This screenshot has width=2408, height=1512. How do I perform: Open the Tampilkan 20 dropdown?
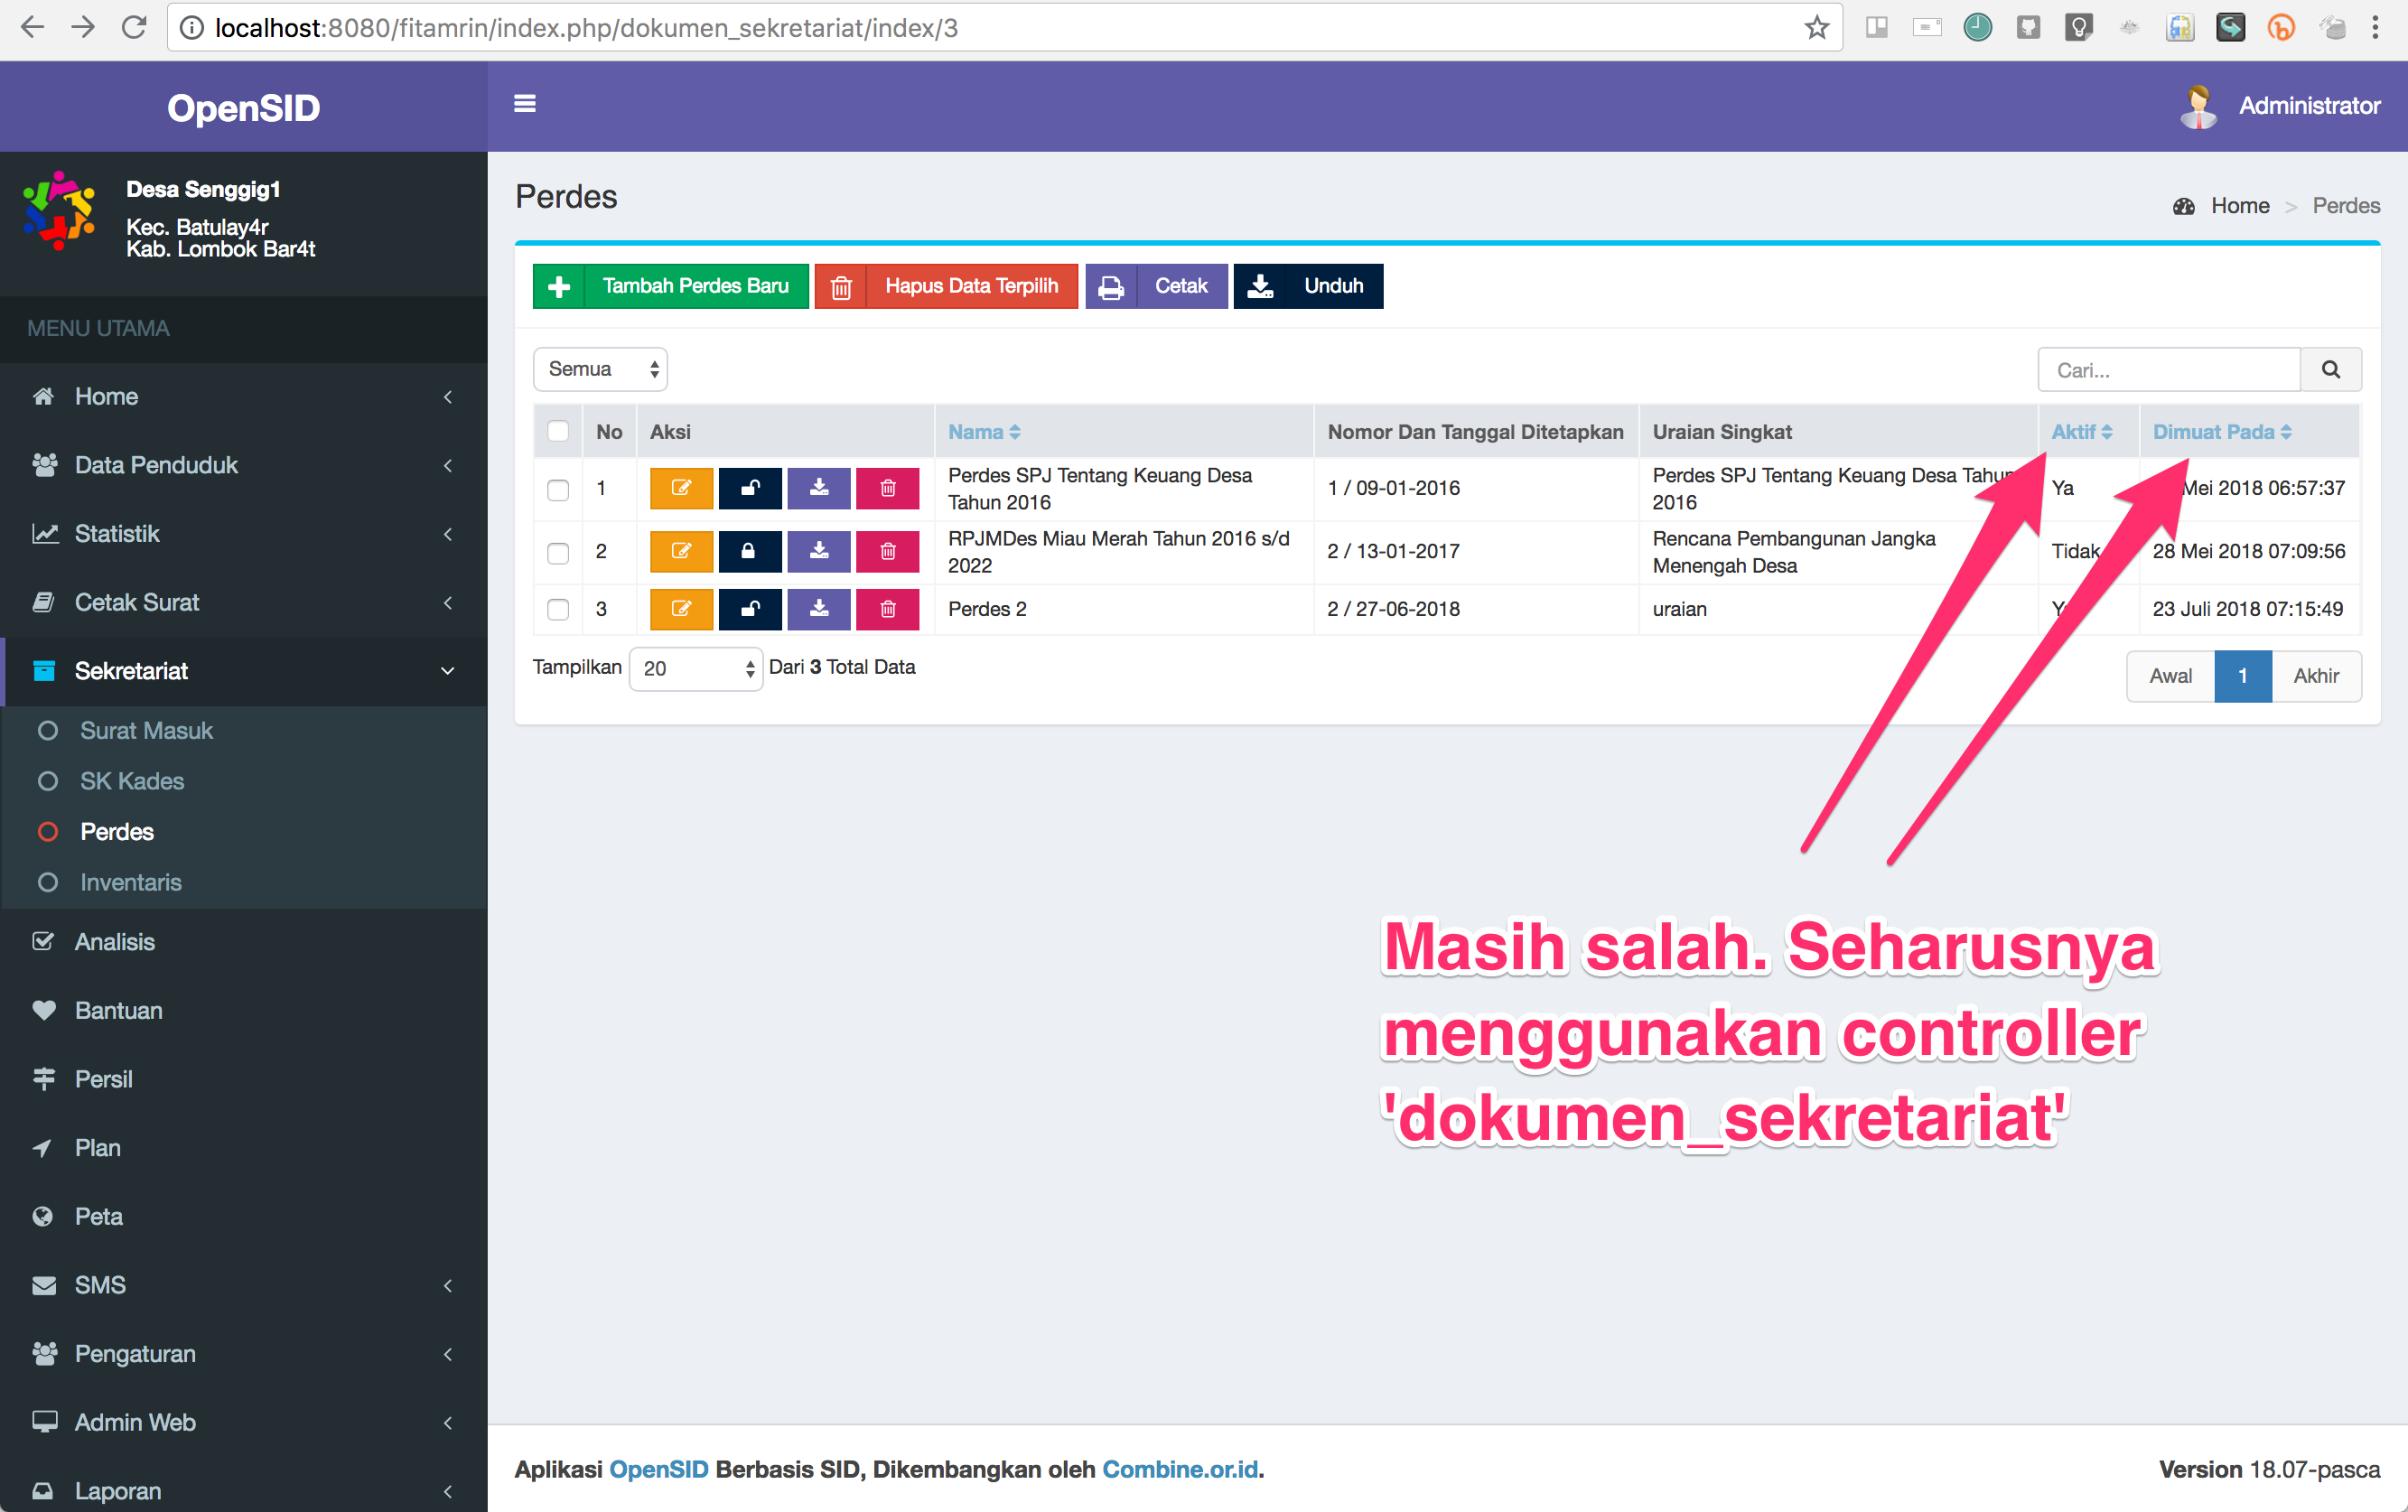point(695,668)
